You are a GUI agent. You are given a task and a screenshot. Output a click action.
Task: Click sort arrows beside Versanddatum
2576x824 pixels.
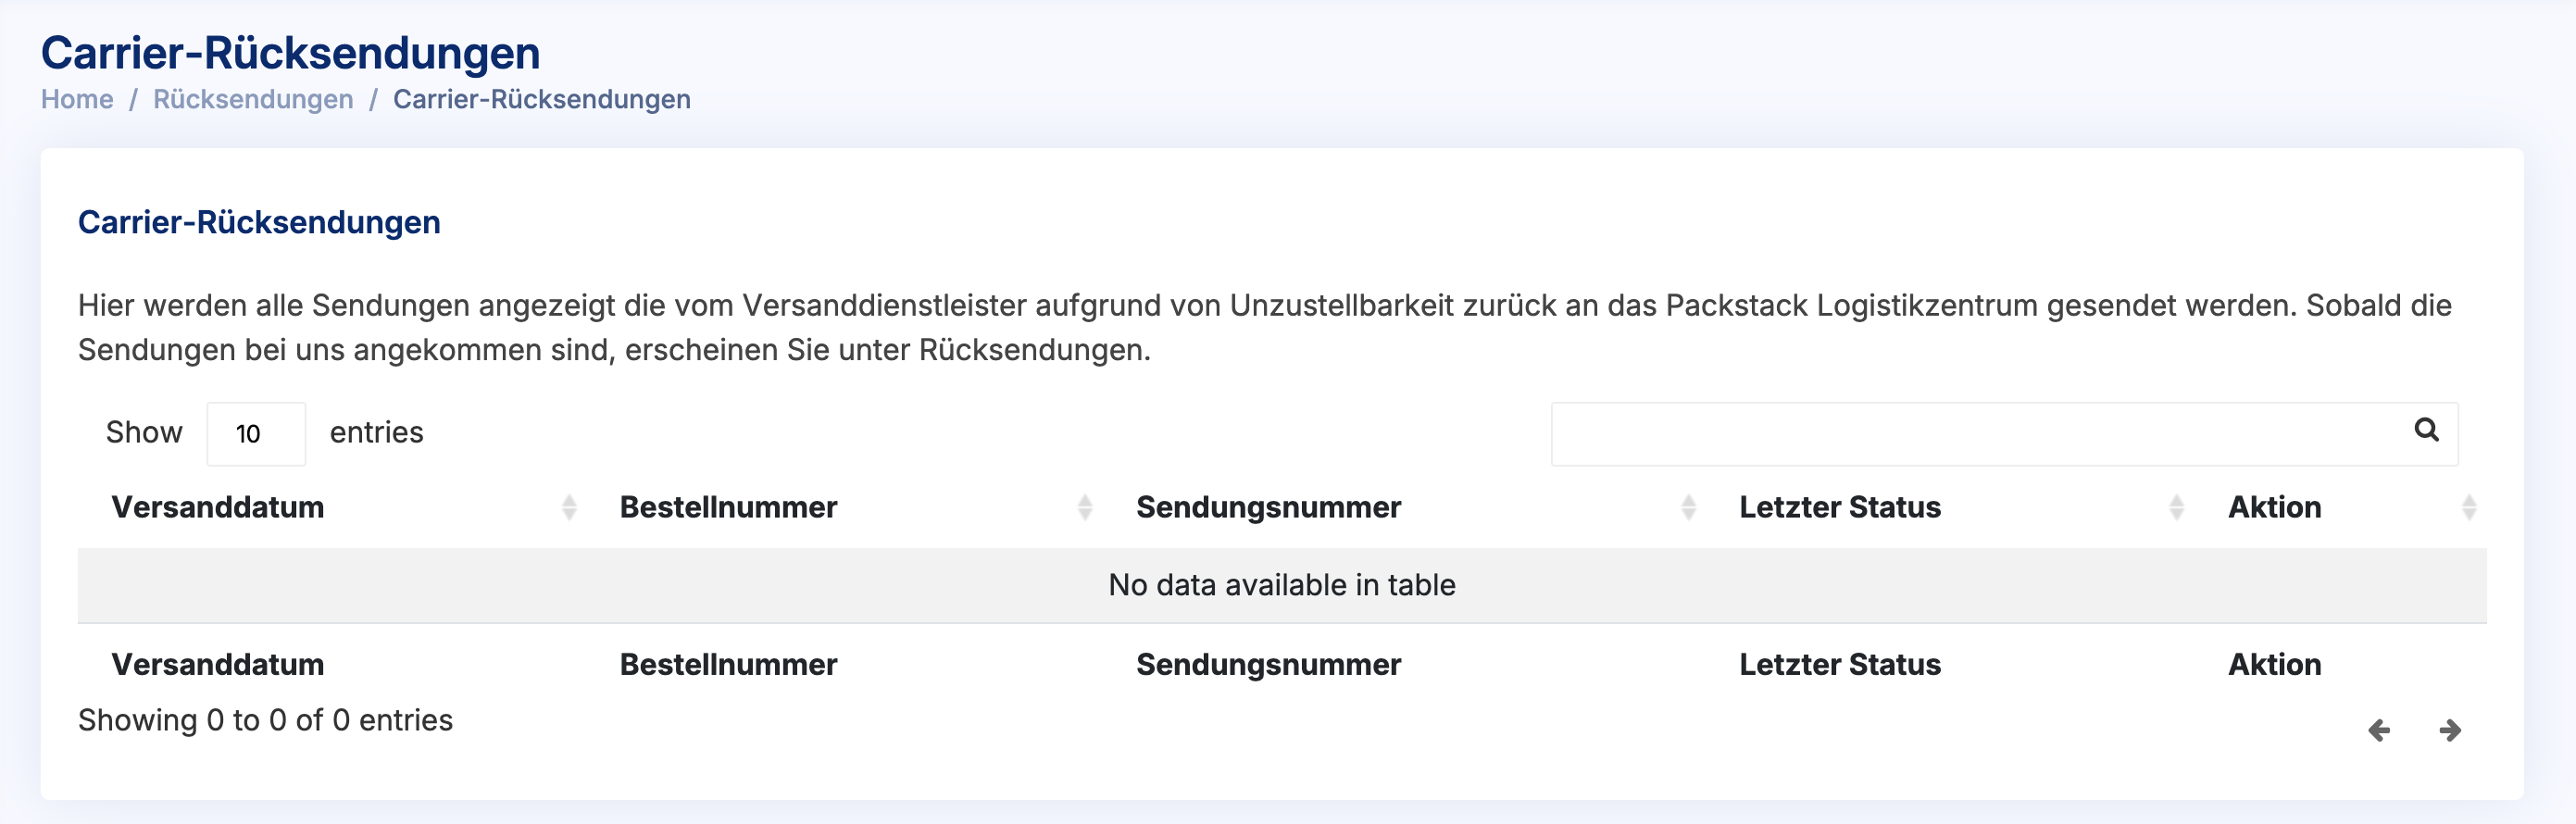(569, 508)
